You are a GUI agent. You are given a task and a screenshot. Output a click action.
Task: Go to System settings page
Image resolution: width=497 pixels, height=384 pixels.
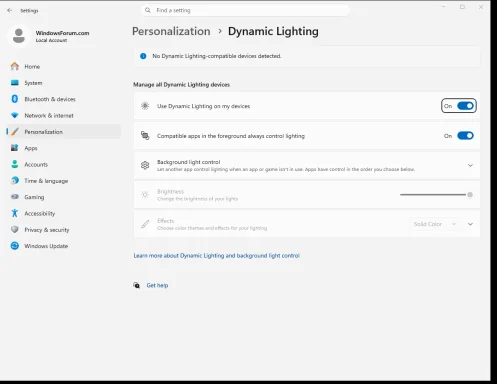coord(63,83)
